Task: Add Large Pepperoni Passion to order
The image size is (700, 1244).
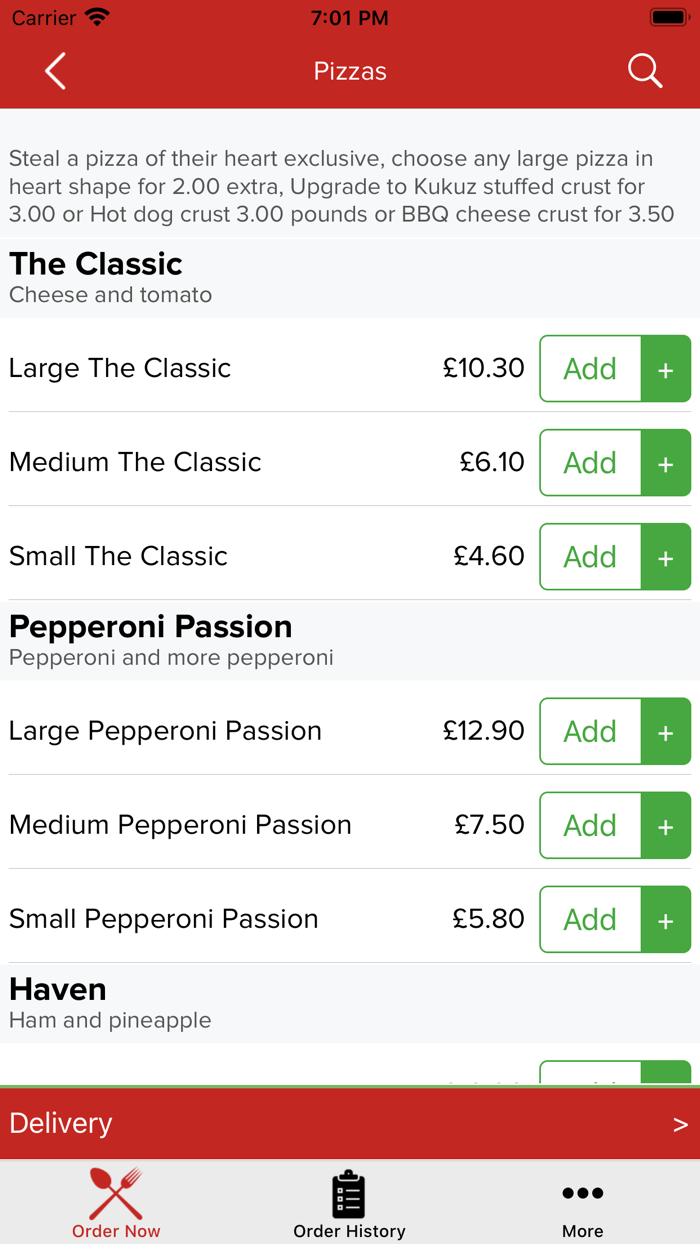Action: (x=590, y=732)
